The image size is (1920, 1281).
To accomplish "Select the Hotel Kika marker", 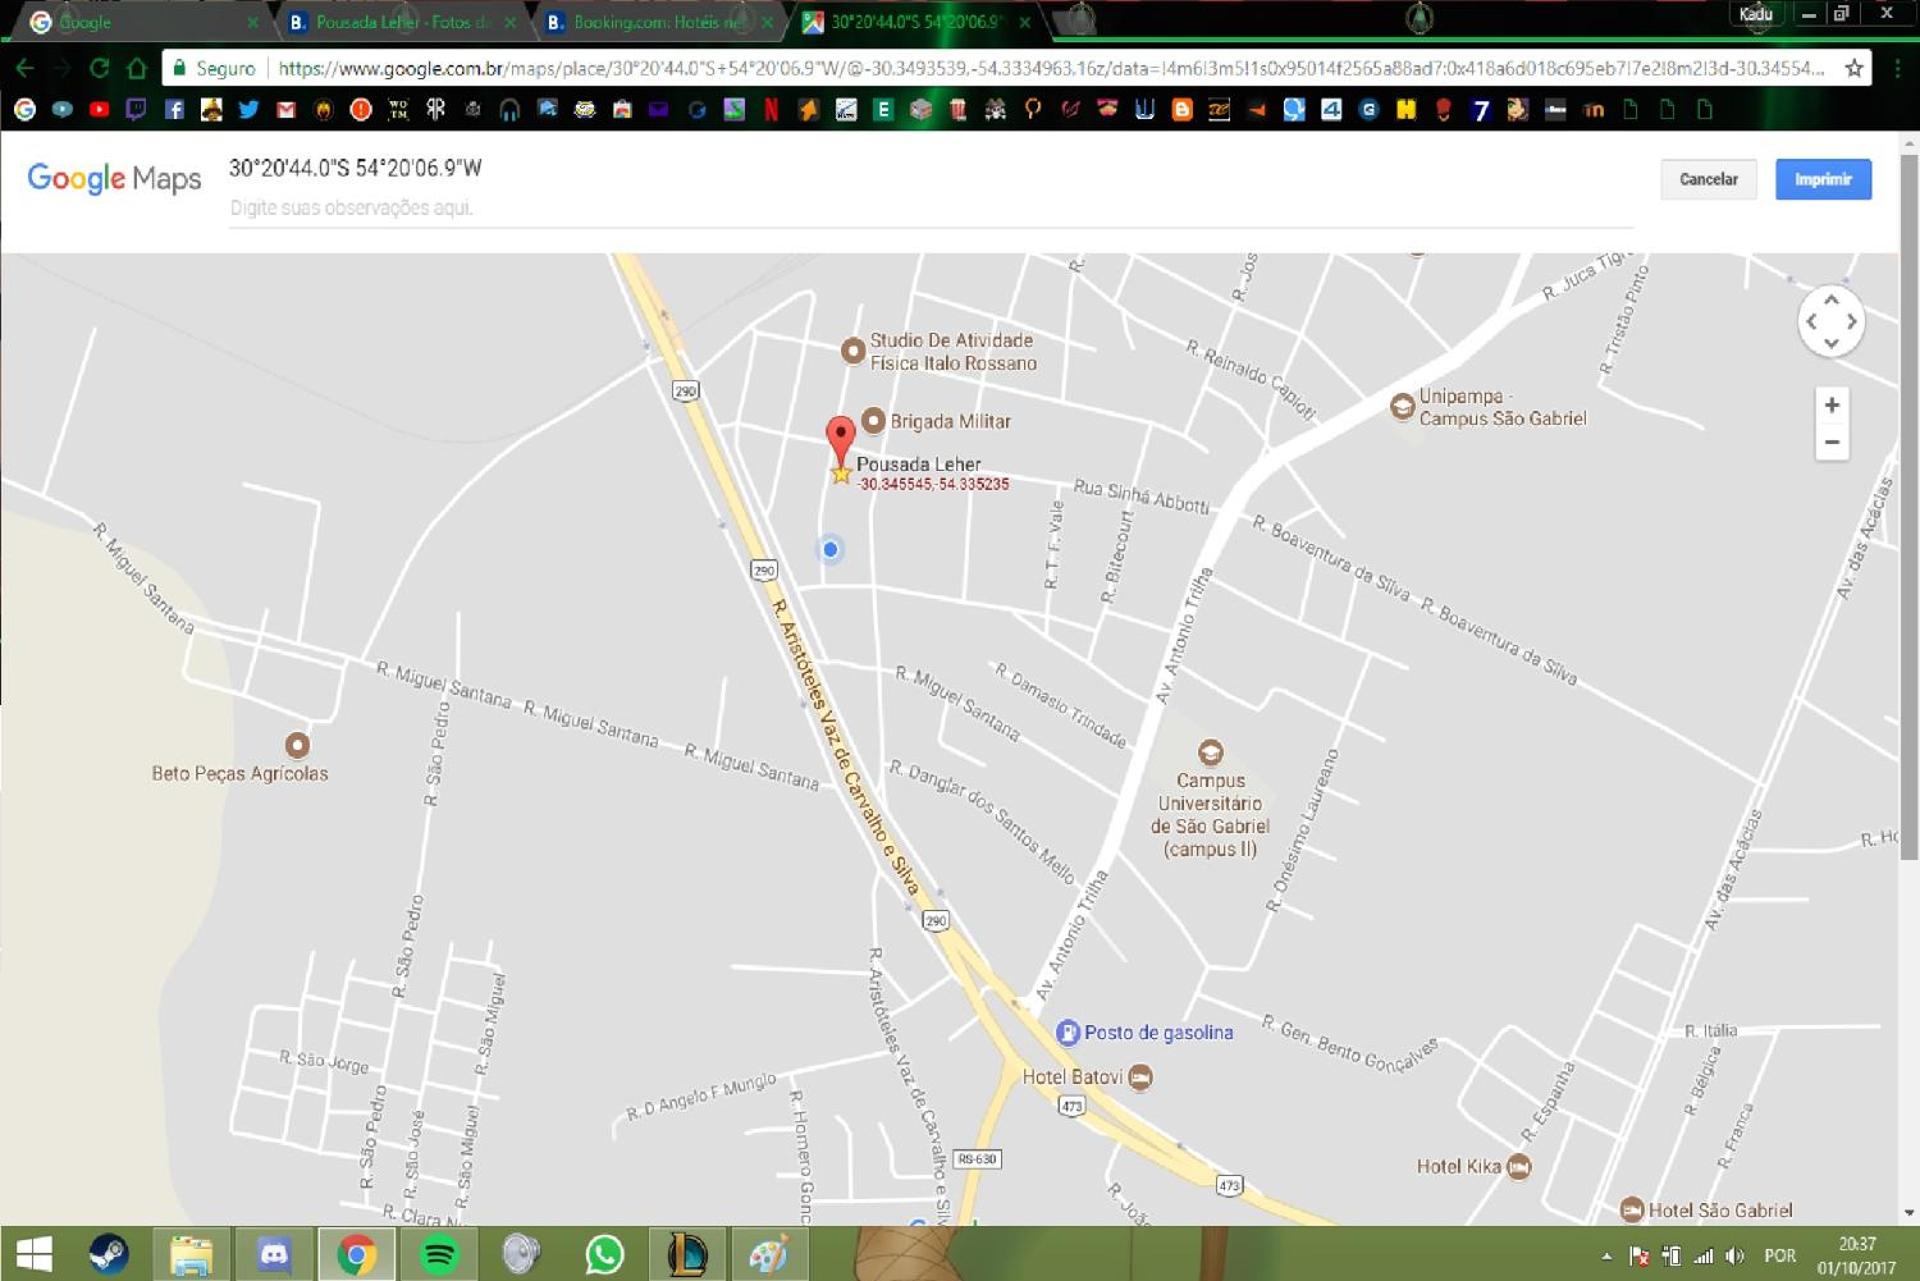I will coord(1518,1166).
